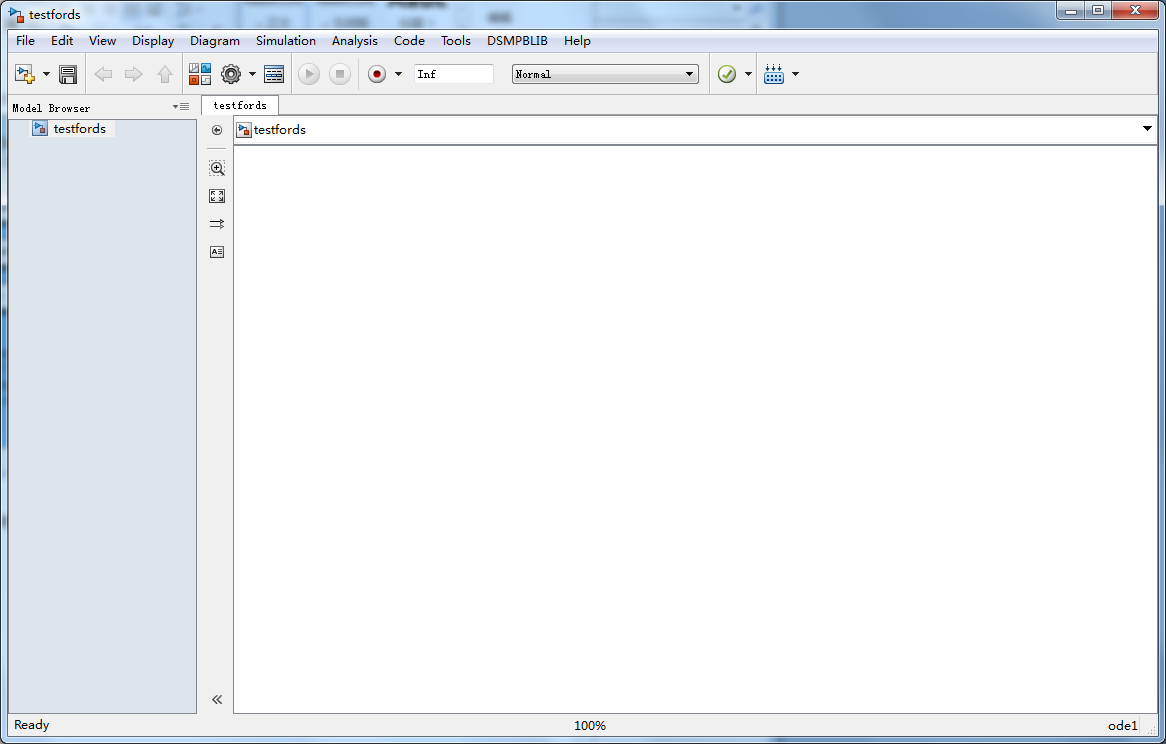Open the Diagram menu
1166x744 pixels.
(x=215, y=41)
